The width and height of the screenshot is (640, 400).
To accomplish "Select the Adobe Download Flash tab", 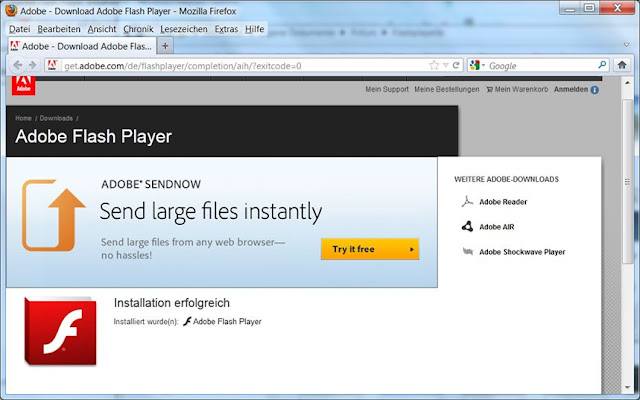I will click(82, 46).
